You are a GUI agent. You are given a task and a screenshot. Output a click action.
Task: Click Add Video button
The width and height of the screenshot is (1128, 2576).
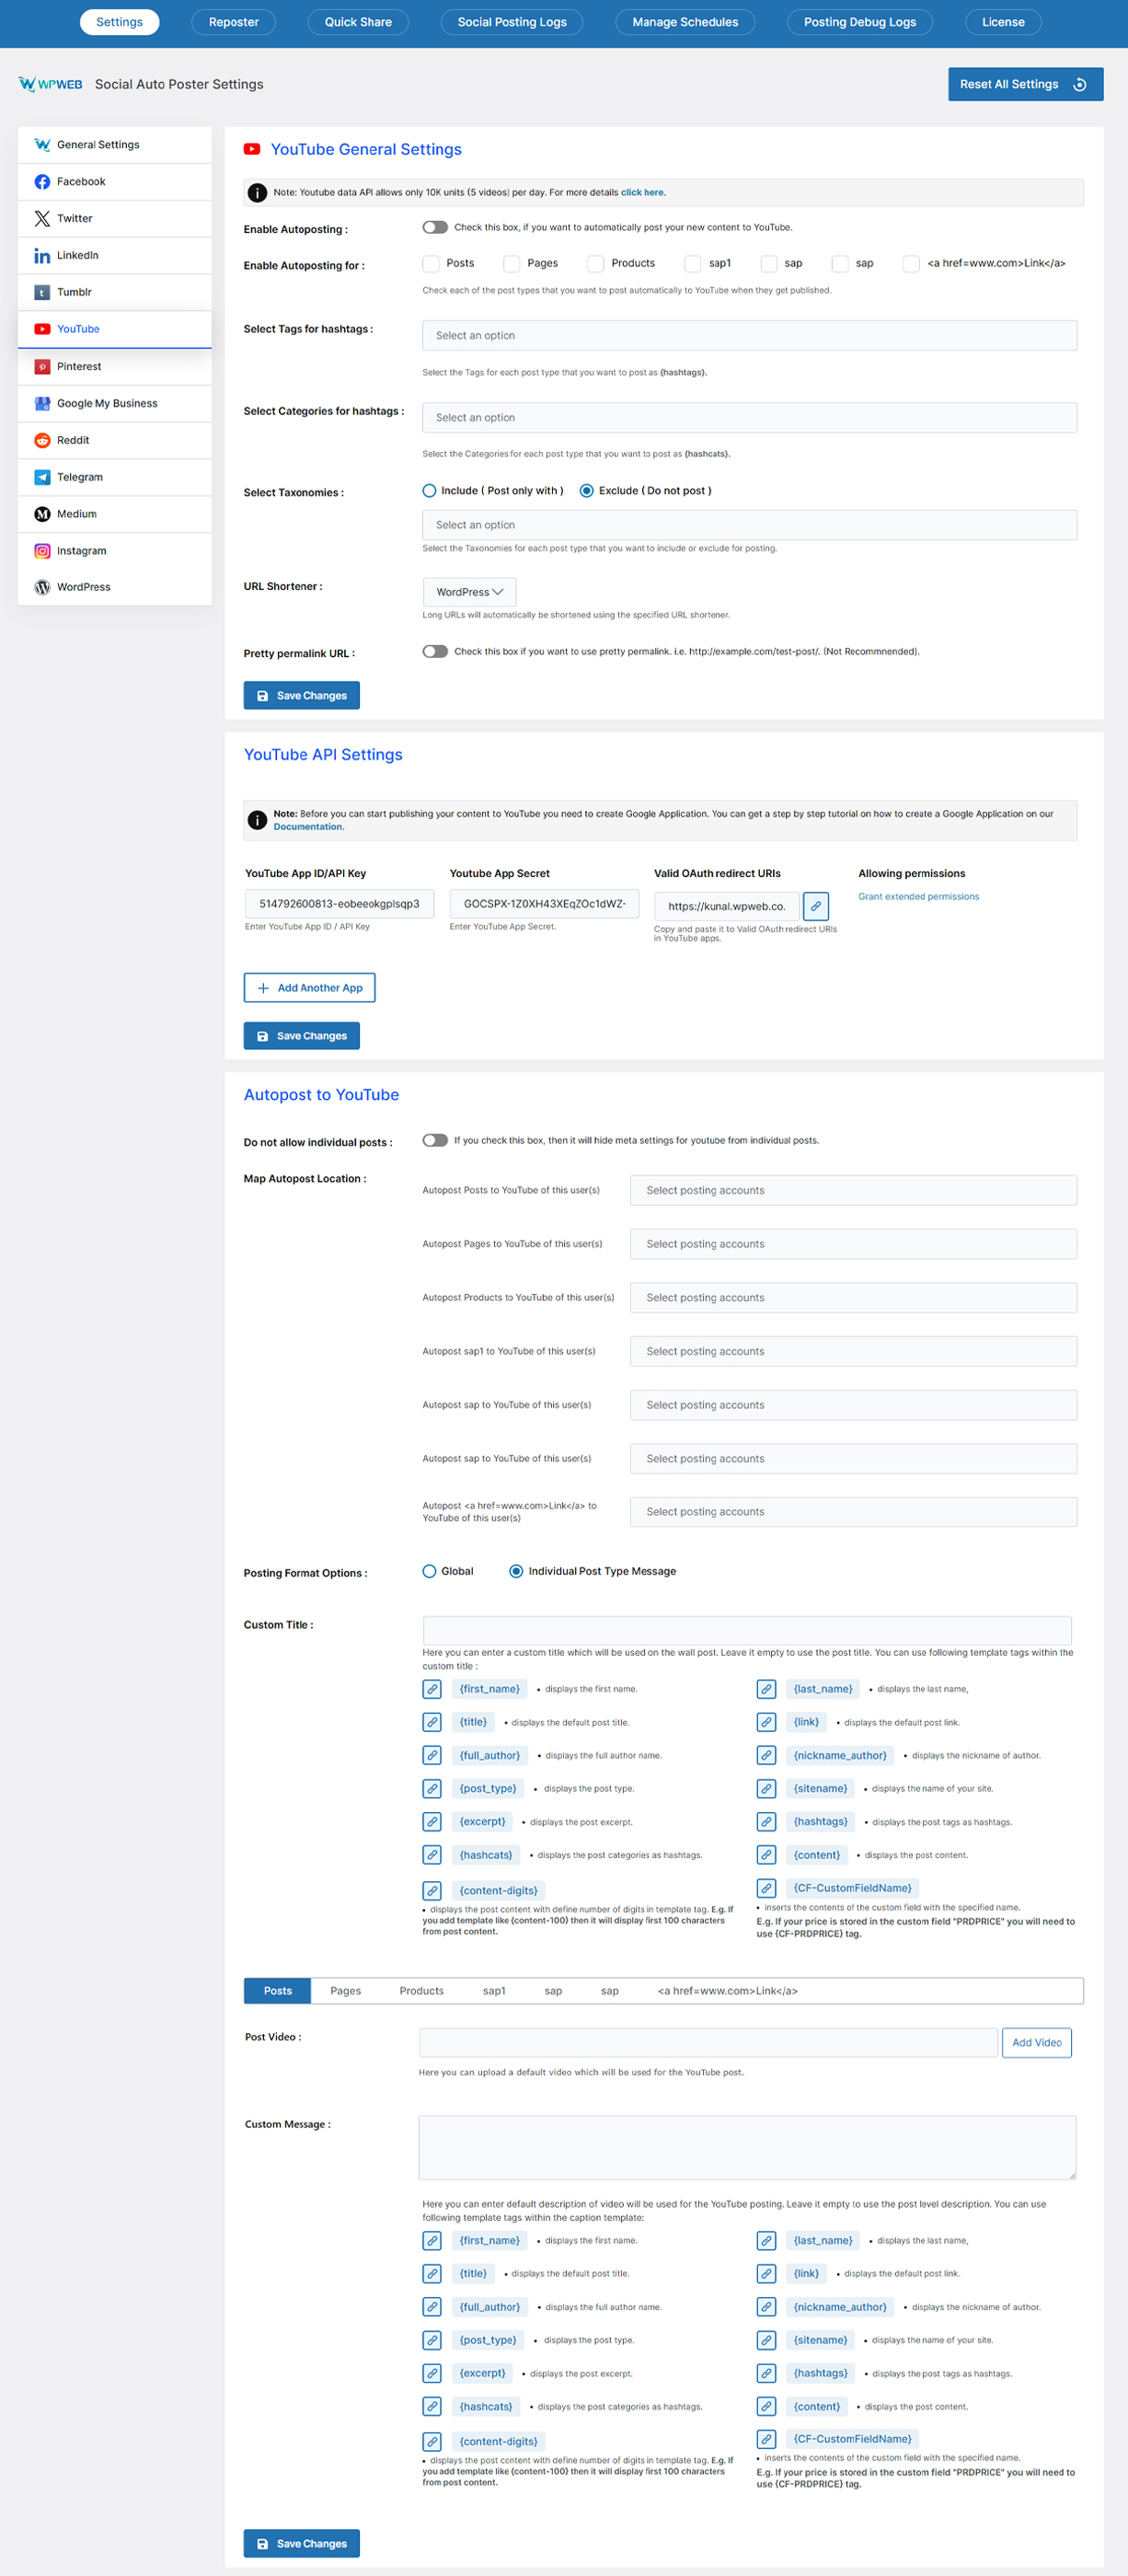pyautogui.click(x=1036, y=2043)
